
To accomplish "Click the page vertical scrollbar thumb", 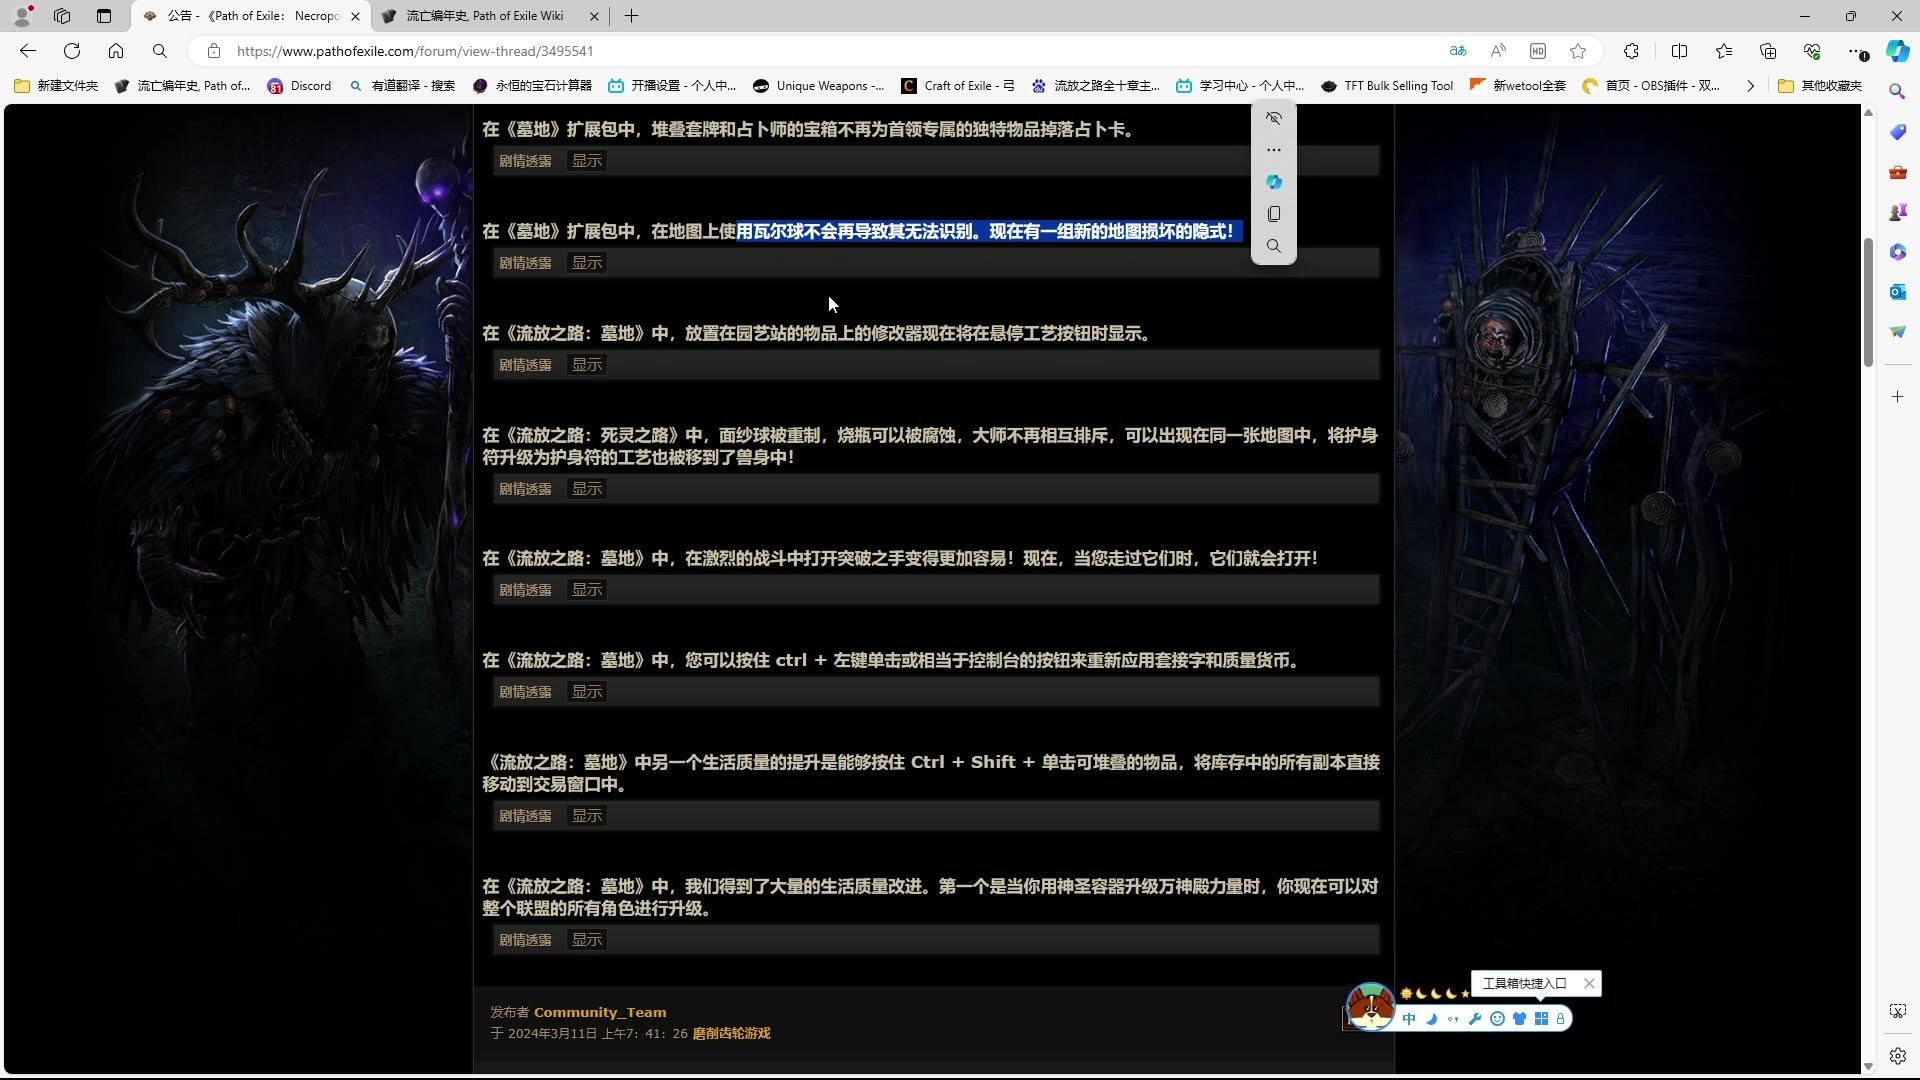I will (1867, 302).
